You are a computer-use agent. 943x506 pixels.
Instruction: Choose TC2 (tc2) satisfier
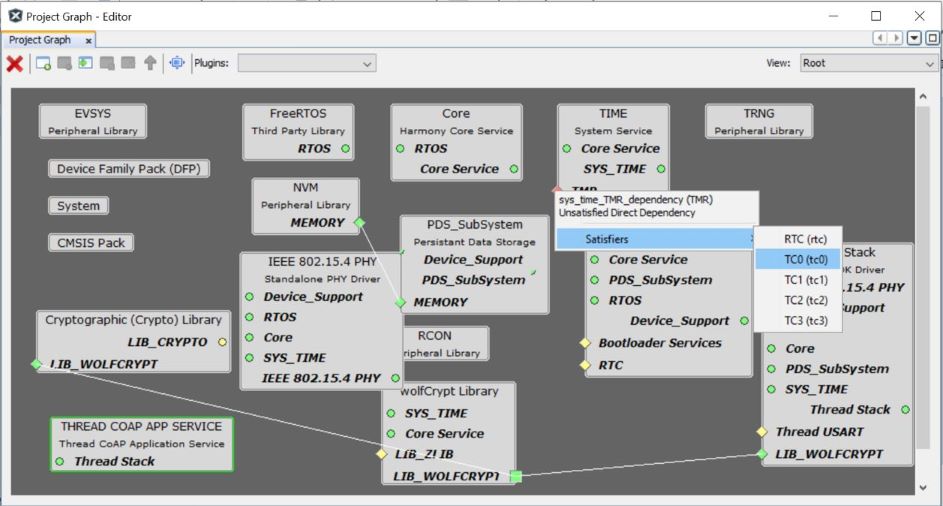[798, 300]
